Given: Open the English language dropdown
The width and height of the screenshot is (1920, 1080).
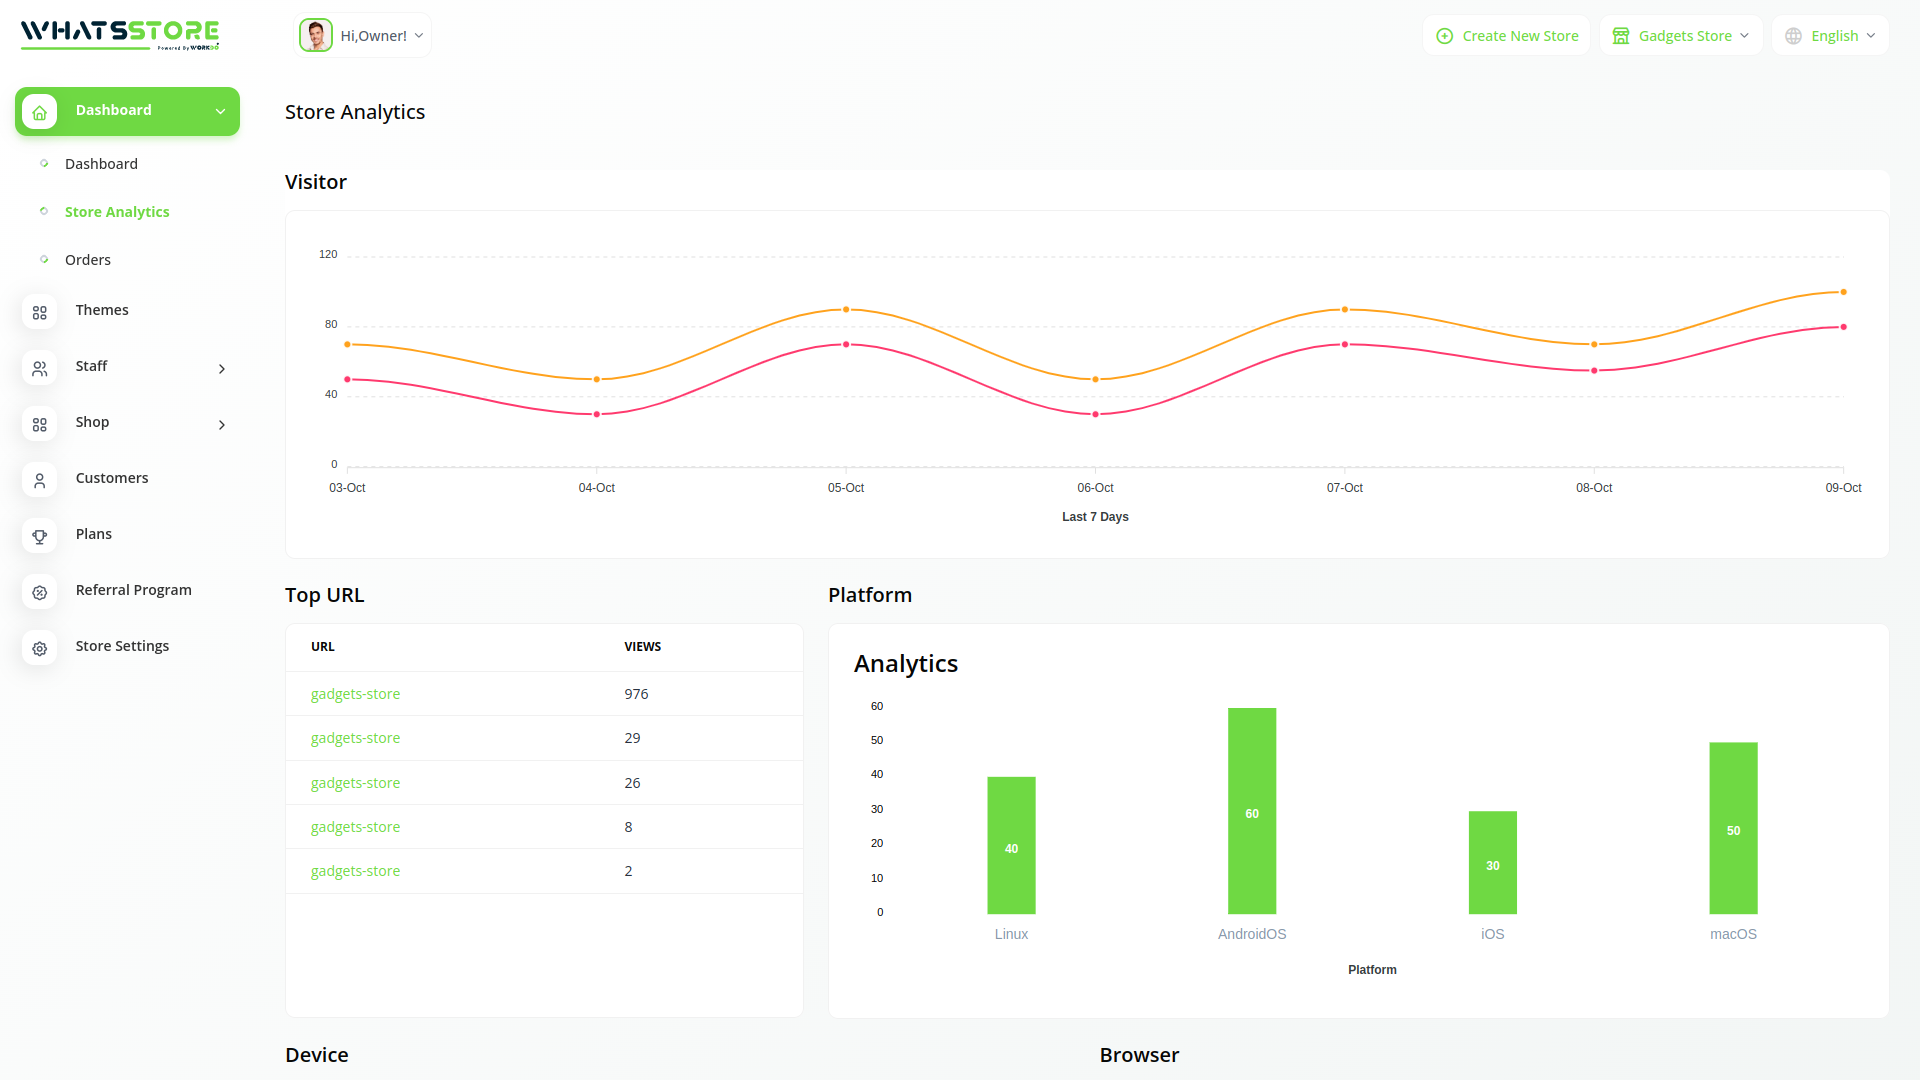Looking at the screenshot, I should click(x=1831, y=36).
